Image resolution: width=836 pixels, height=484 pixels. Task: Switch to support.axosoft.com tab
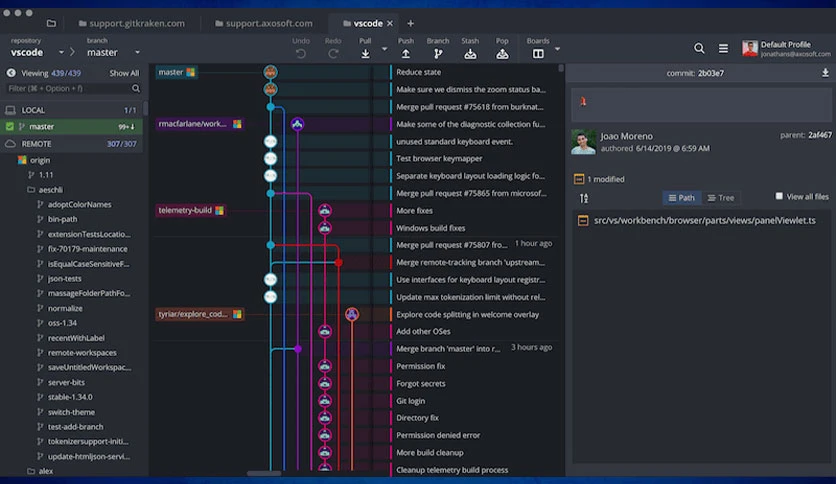[x=264, y=23]
